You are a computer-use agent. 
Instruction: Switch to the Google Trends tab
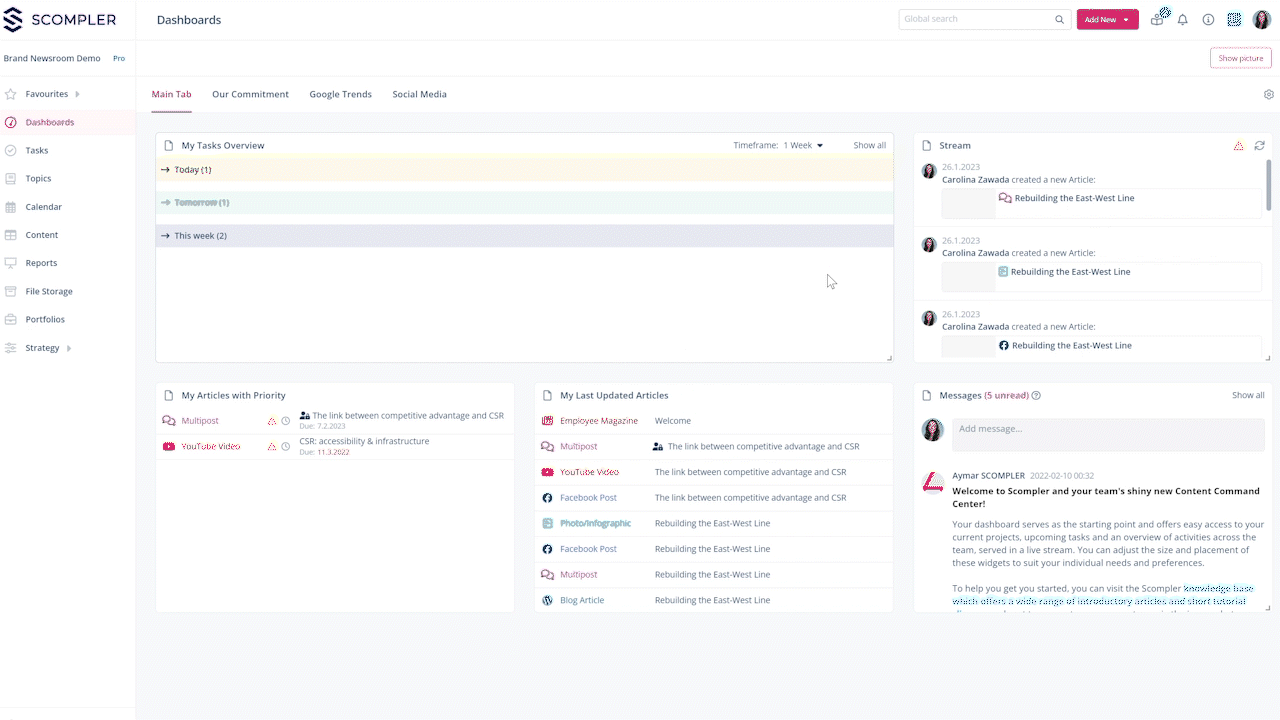pos(340,95)
